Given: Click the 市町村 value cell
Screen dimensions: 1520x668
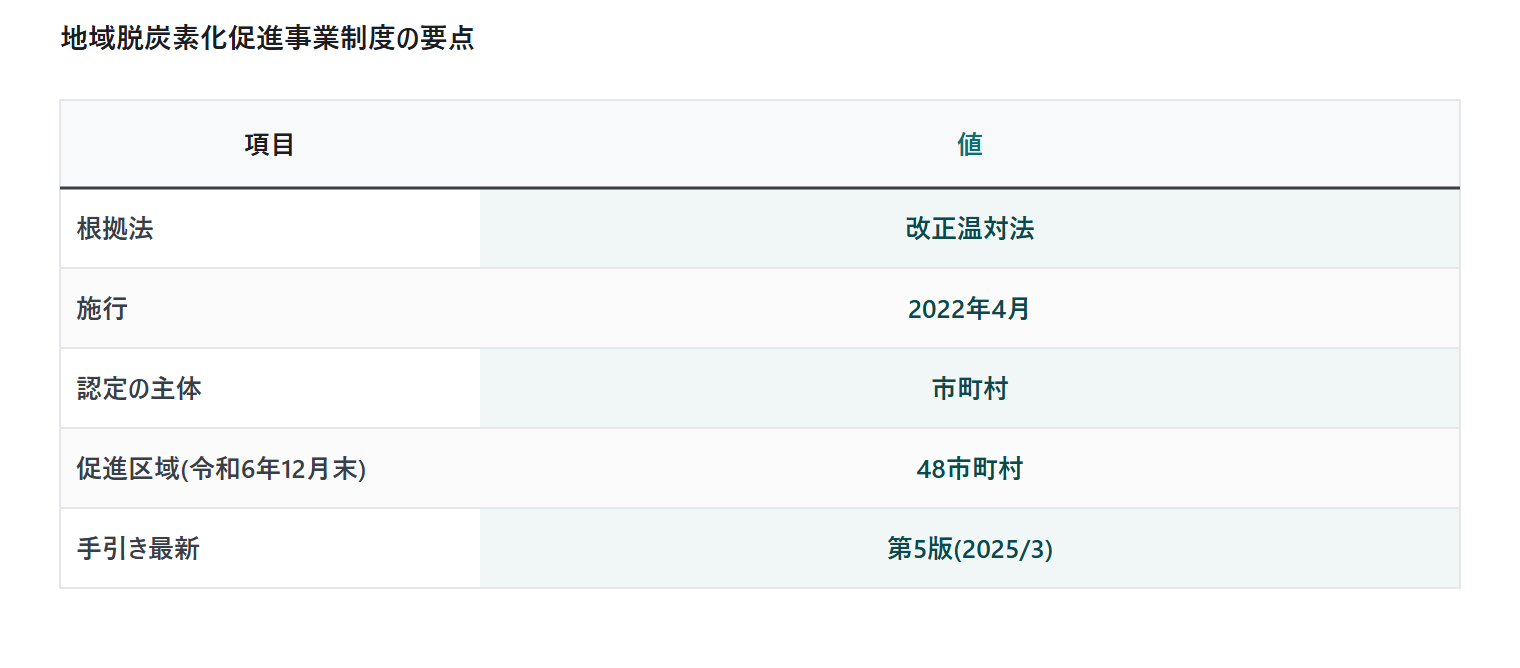Looking at the screenshot, I should tap(970, 389).
